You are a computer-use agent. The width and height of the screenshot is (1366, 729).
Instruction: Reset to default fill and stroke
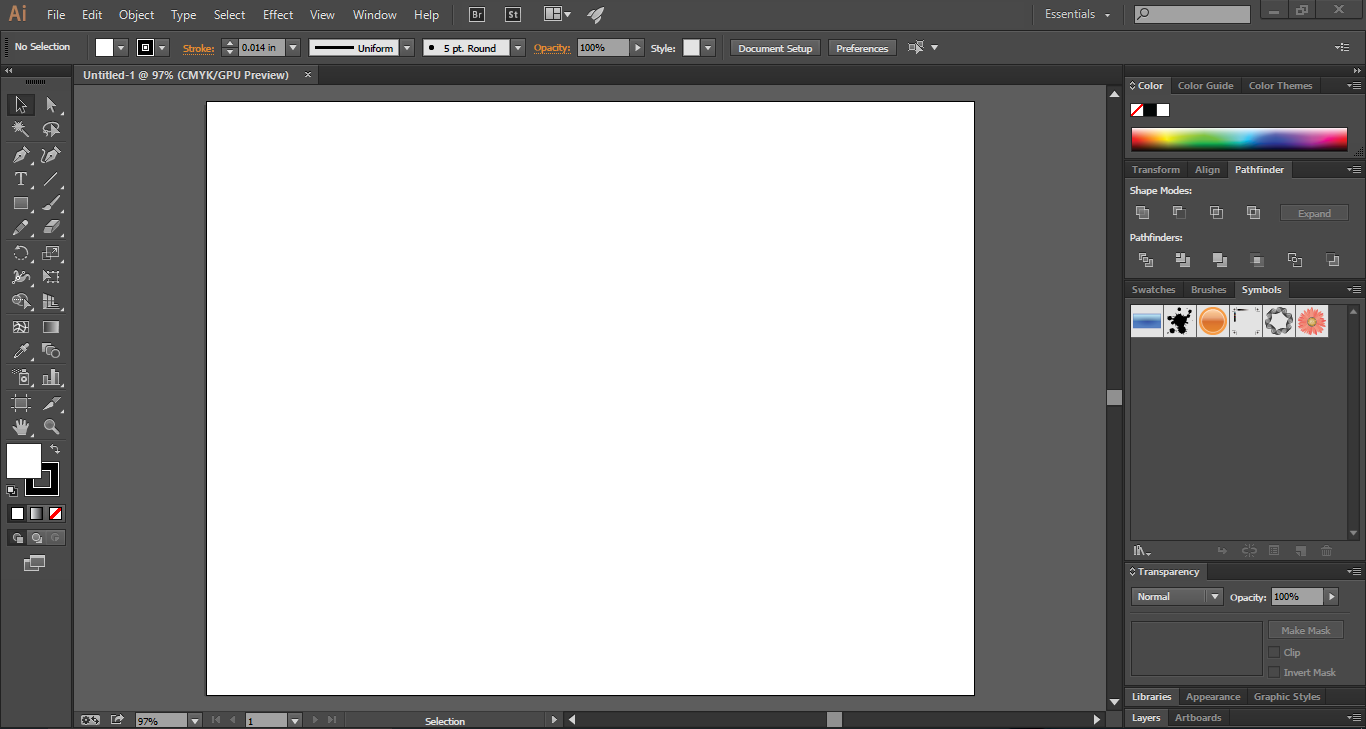(12, 491)
